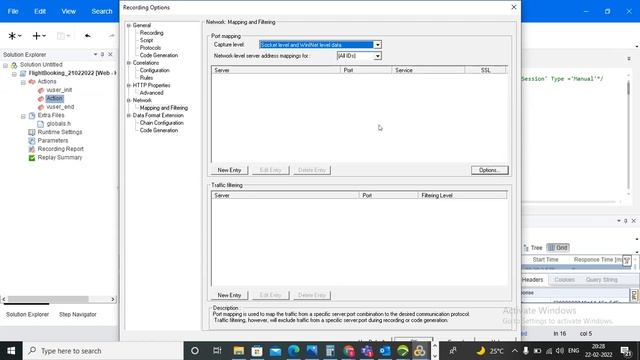640x360 pixels.
Task: Collapse the Actions folder node
Action: point(23,82)
